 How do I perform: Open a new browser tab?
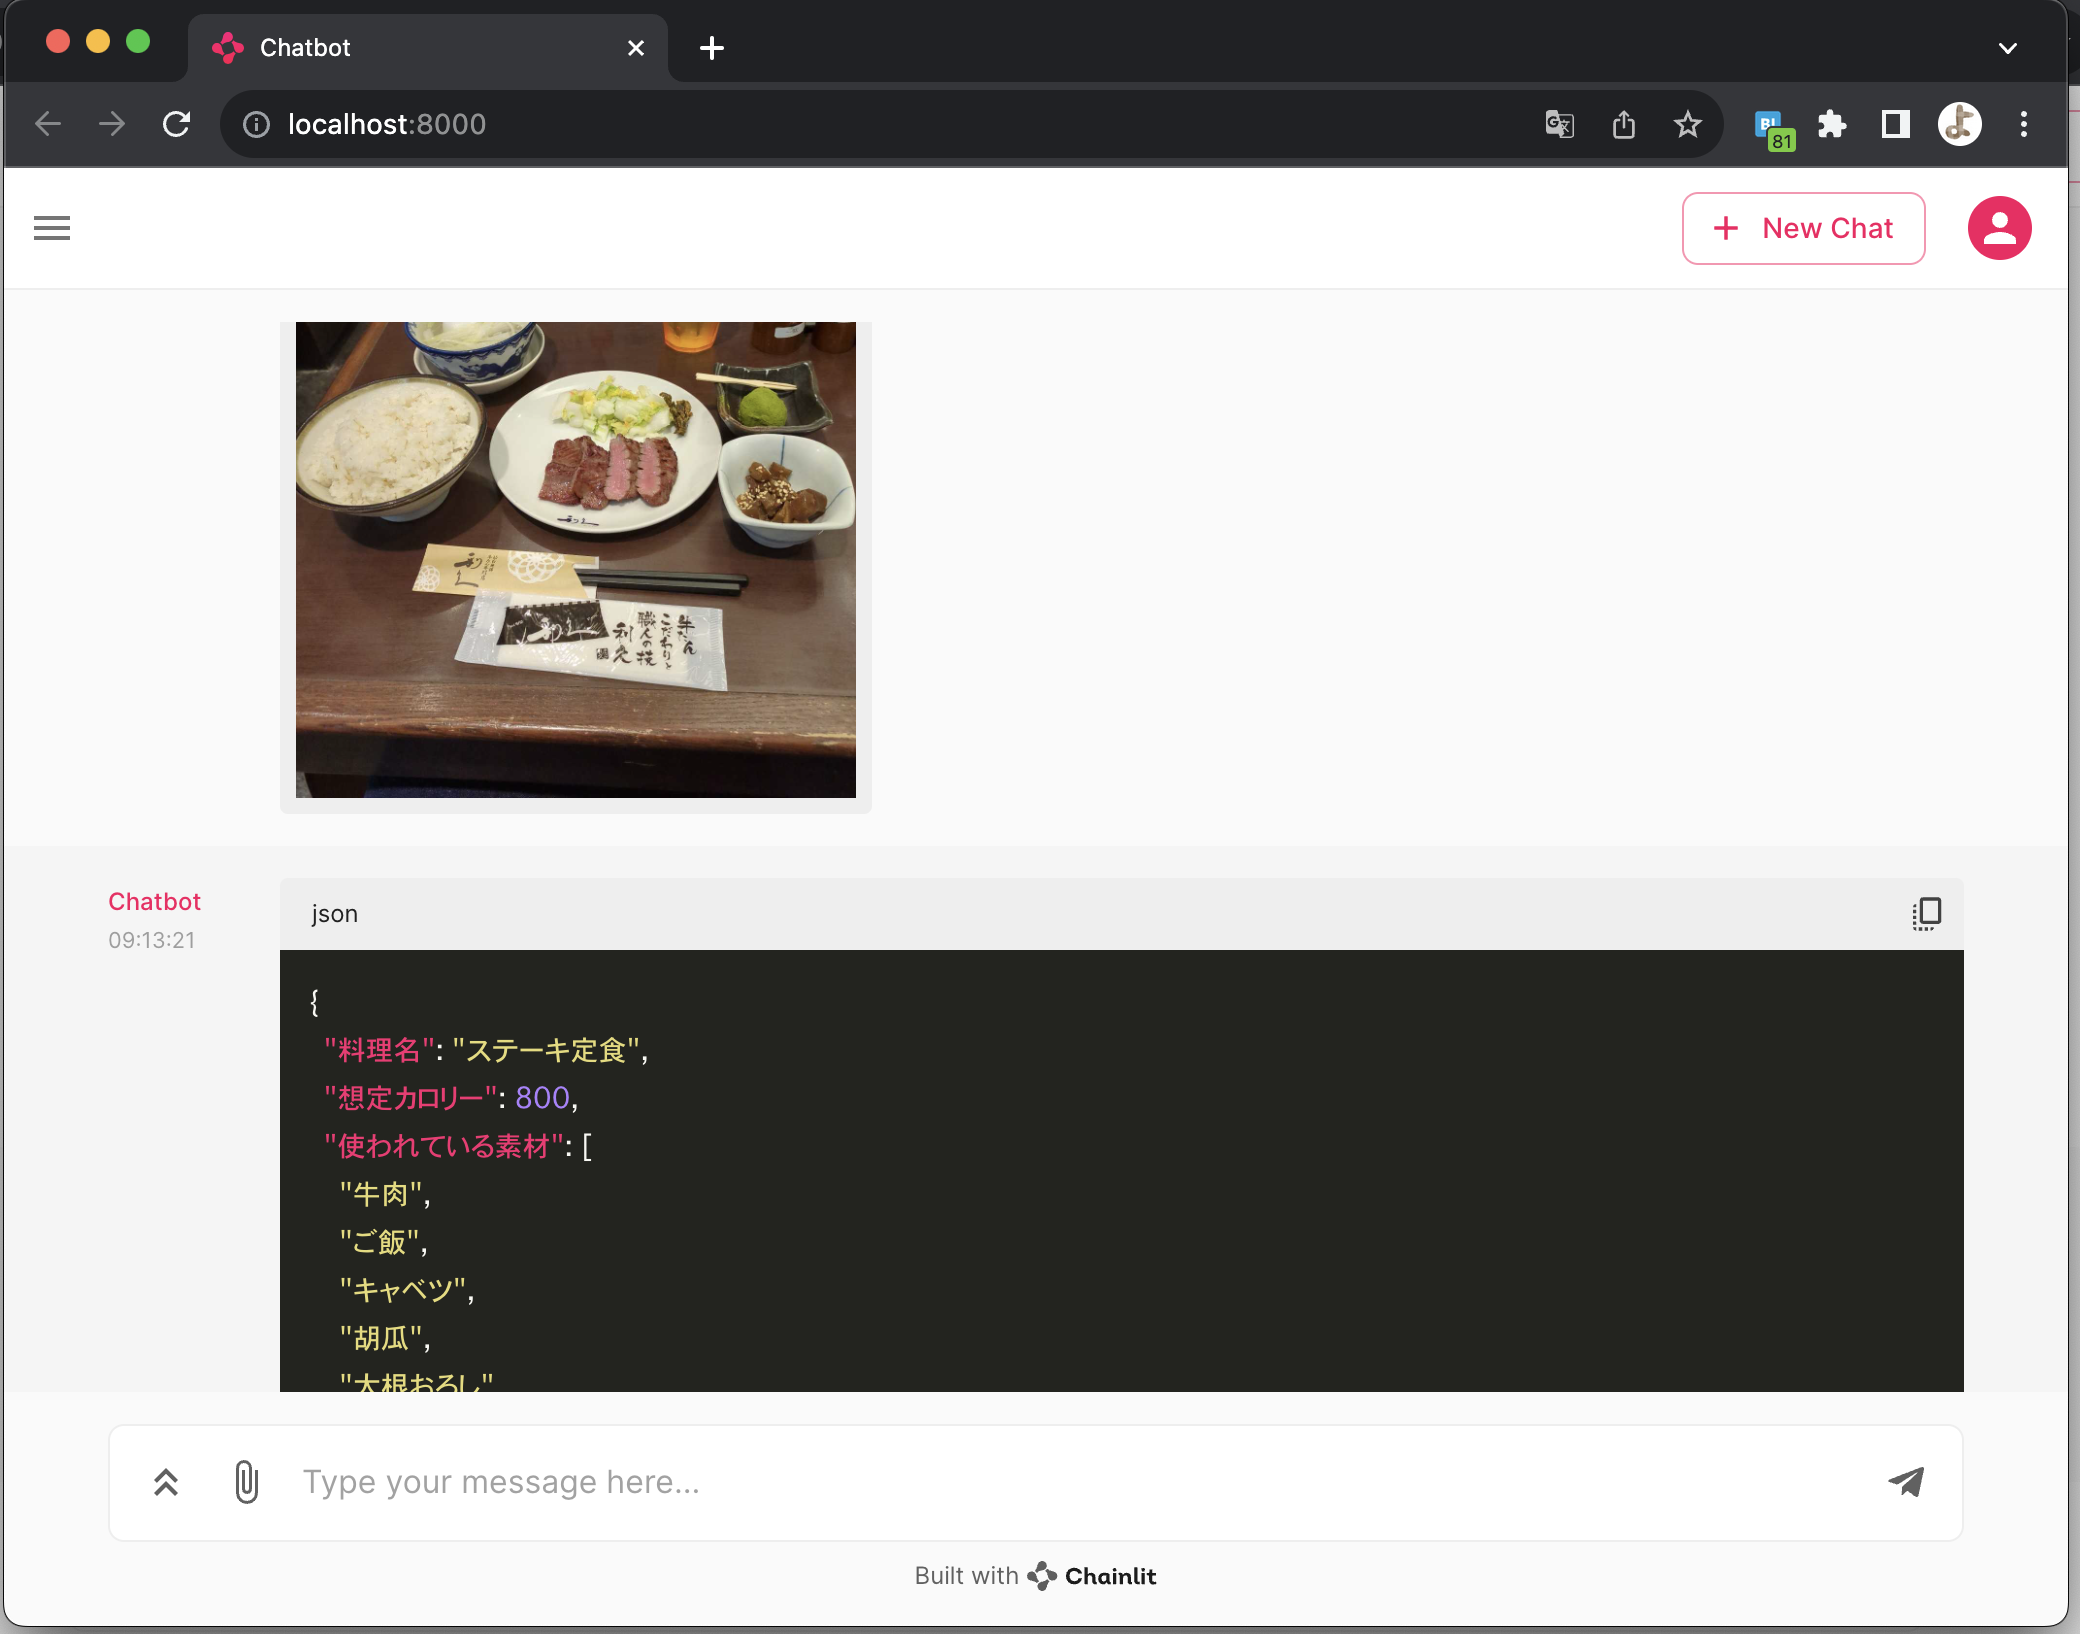coord(711,48)
